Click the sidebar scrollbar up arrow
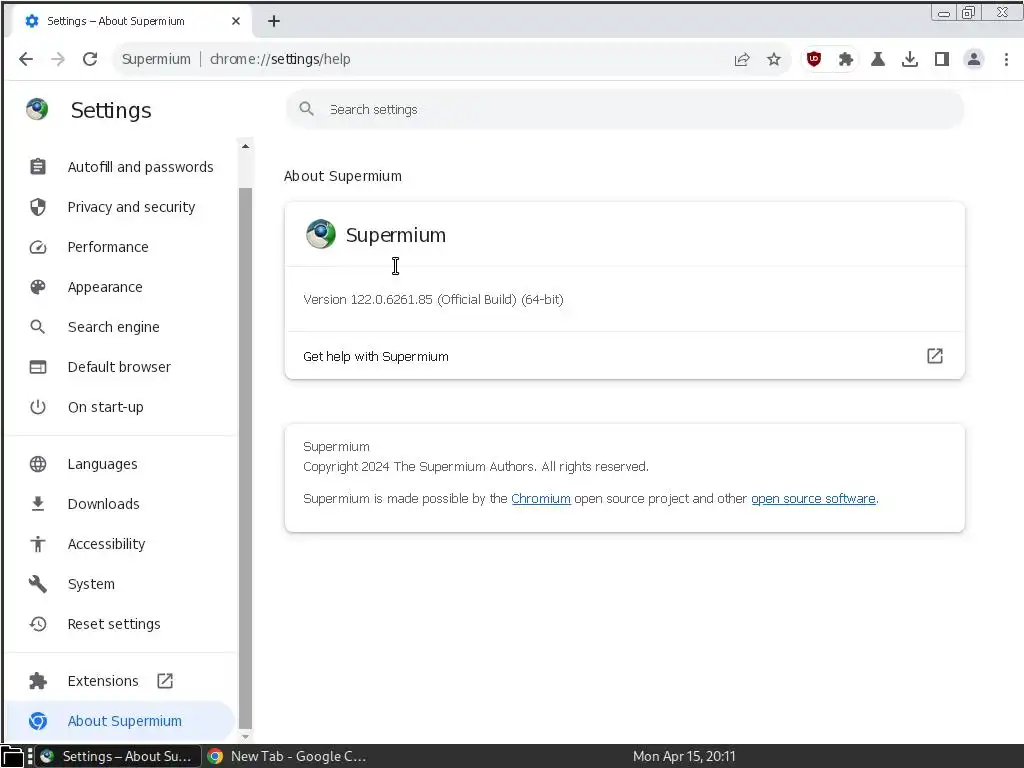 (x=246, y=146)
